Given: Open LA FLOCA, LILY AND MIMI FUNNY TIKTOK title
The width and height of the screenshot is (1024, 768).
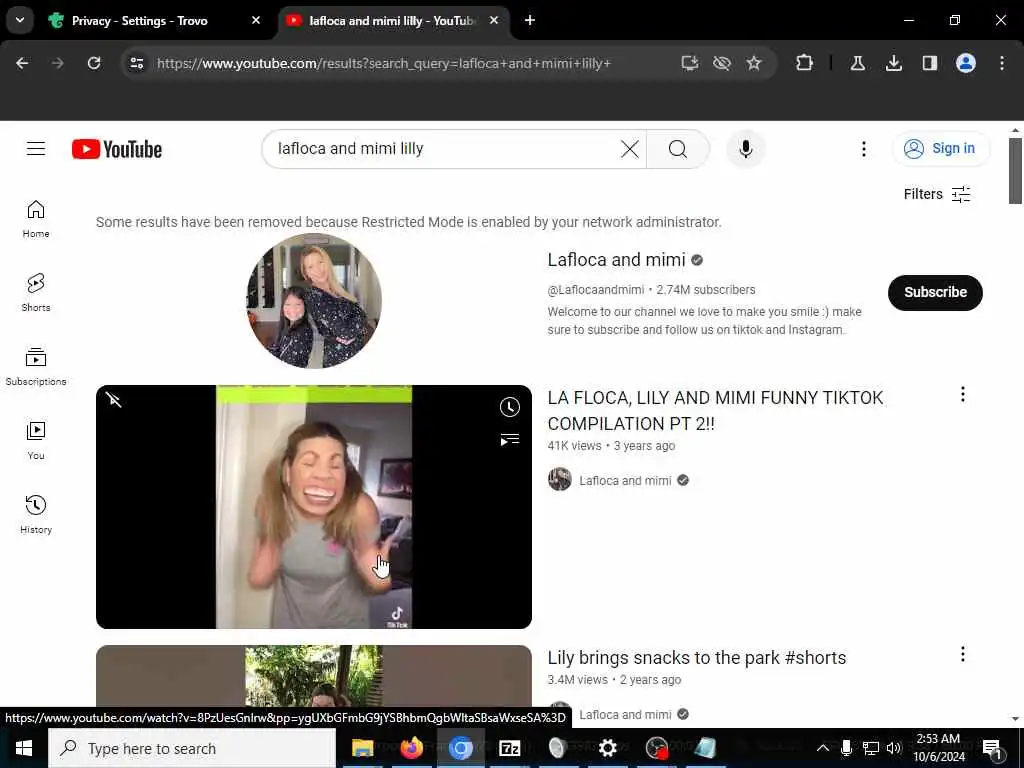Looking at the screenshot, I should (715, 410).
